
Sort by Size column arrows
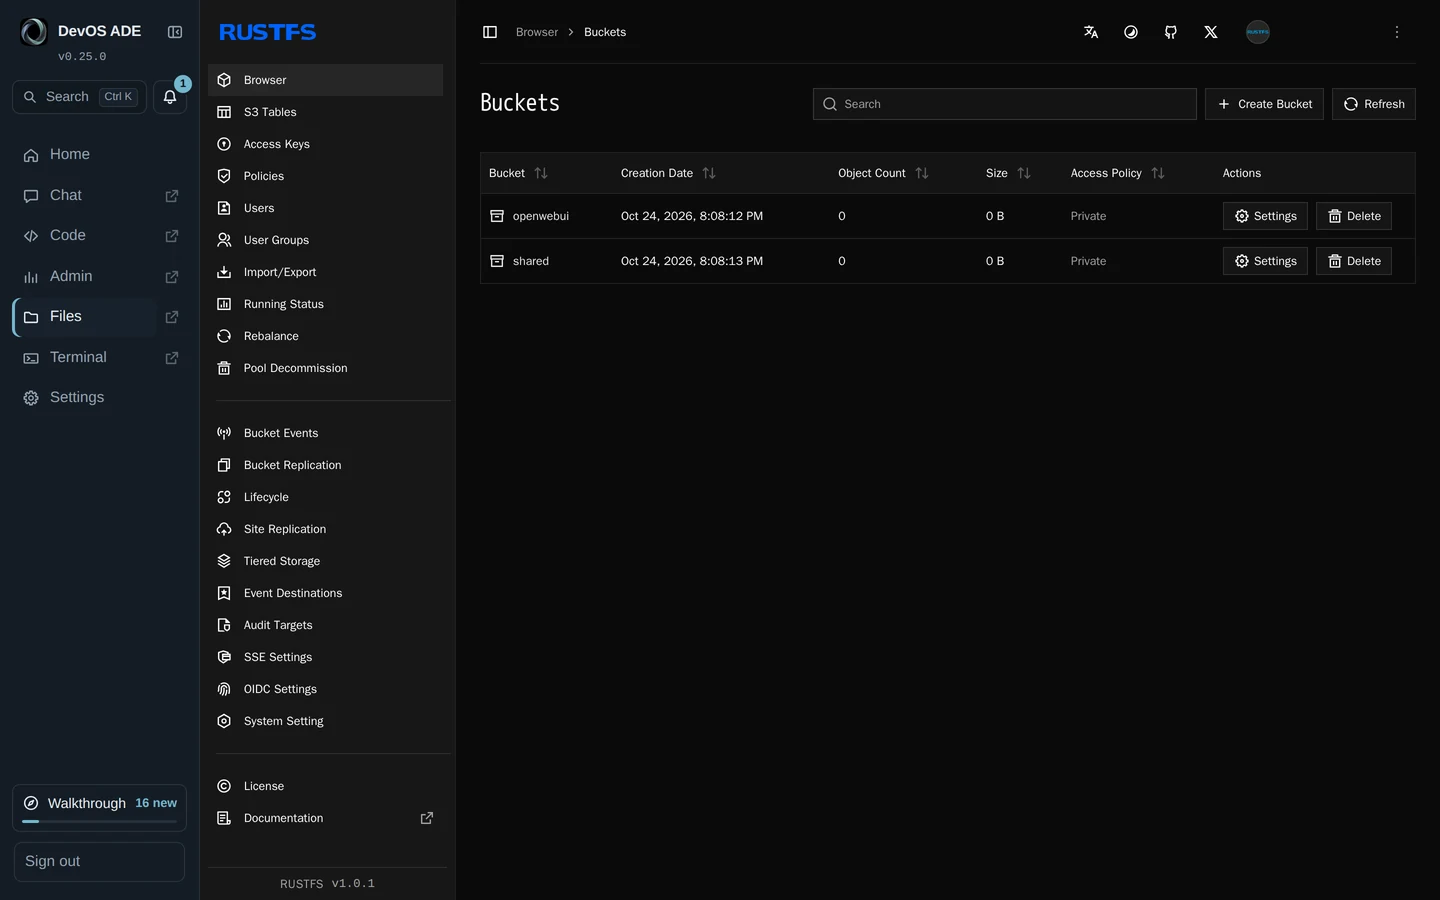tap(1024, 173)
